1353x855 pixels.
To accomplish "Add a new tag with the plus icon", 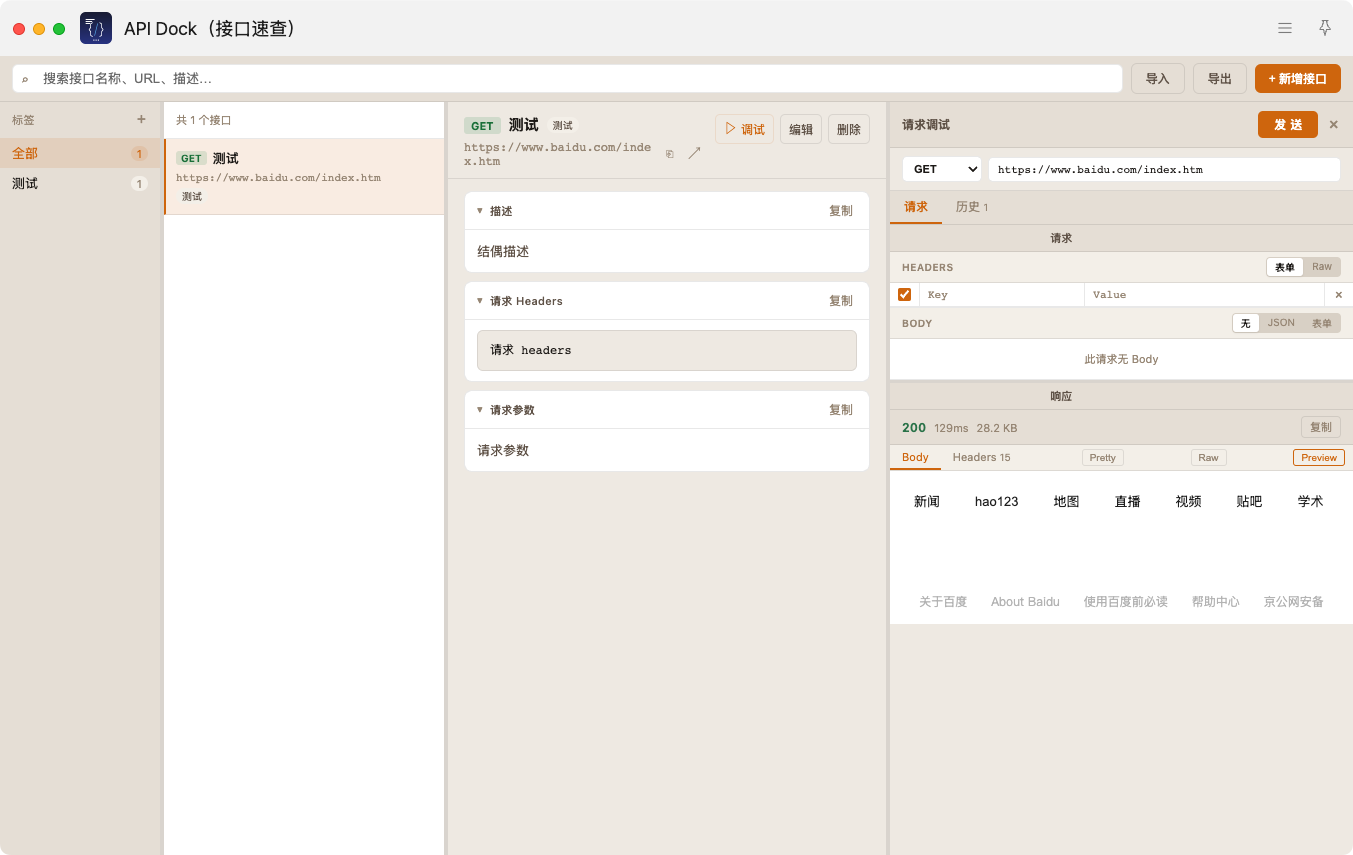I will pyautogui.click(x=141, y=119).
